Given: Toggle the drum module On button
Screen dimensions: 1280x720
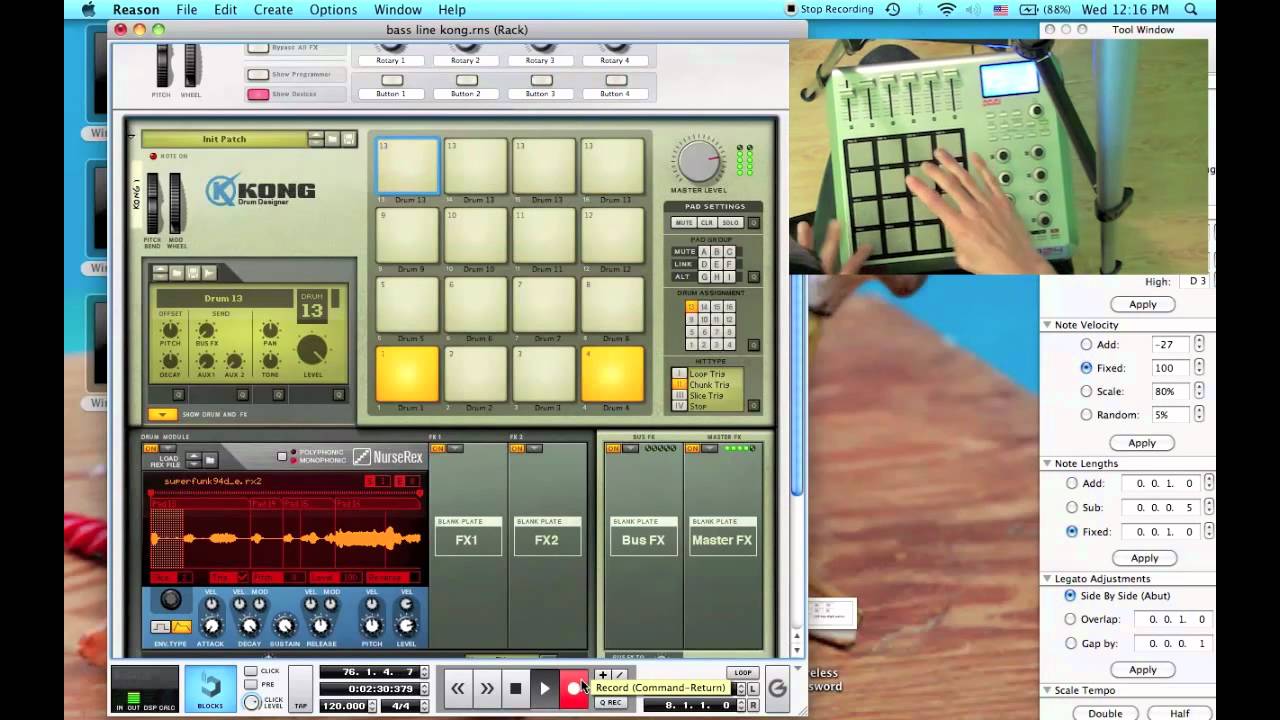Looking at the screenshot, I should (151, 449).
